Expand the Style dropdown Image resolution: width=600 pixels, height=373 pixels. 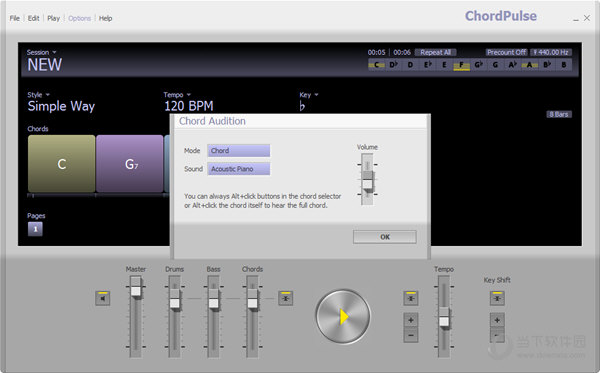pyautogui.click(x=38, y=94)
